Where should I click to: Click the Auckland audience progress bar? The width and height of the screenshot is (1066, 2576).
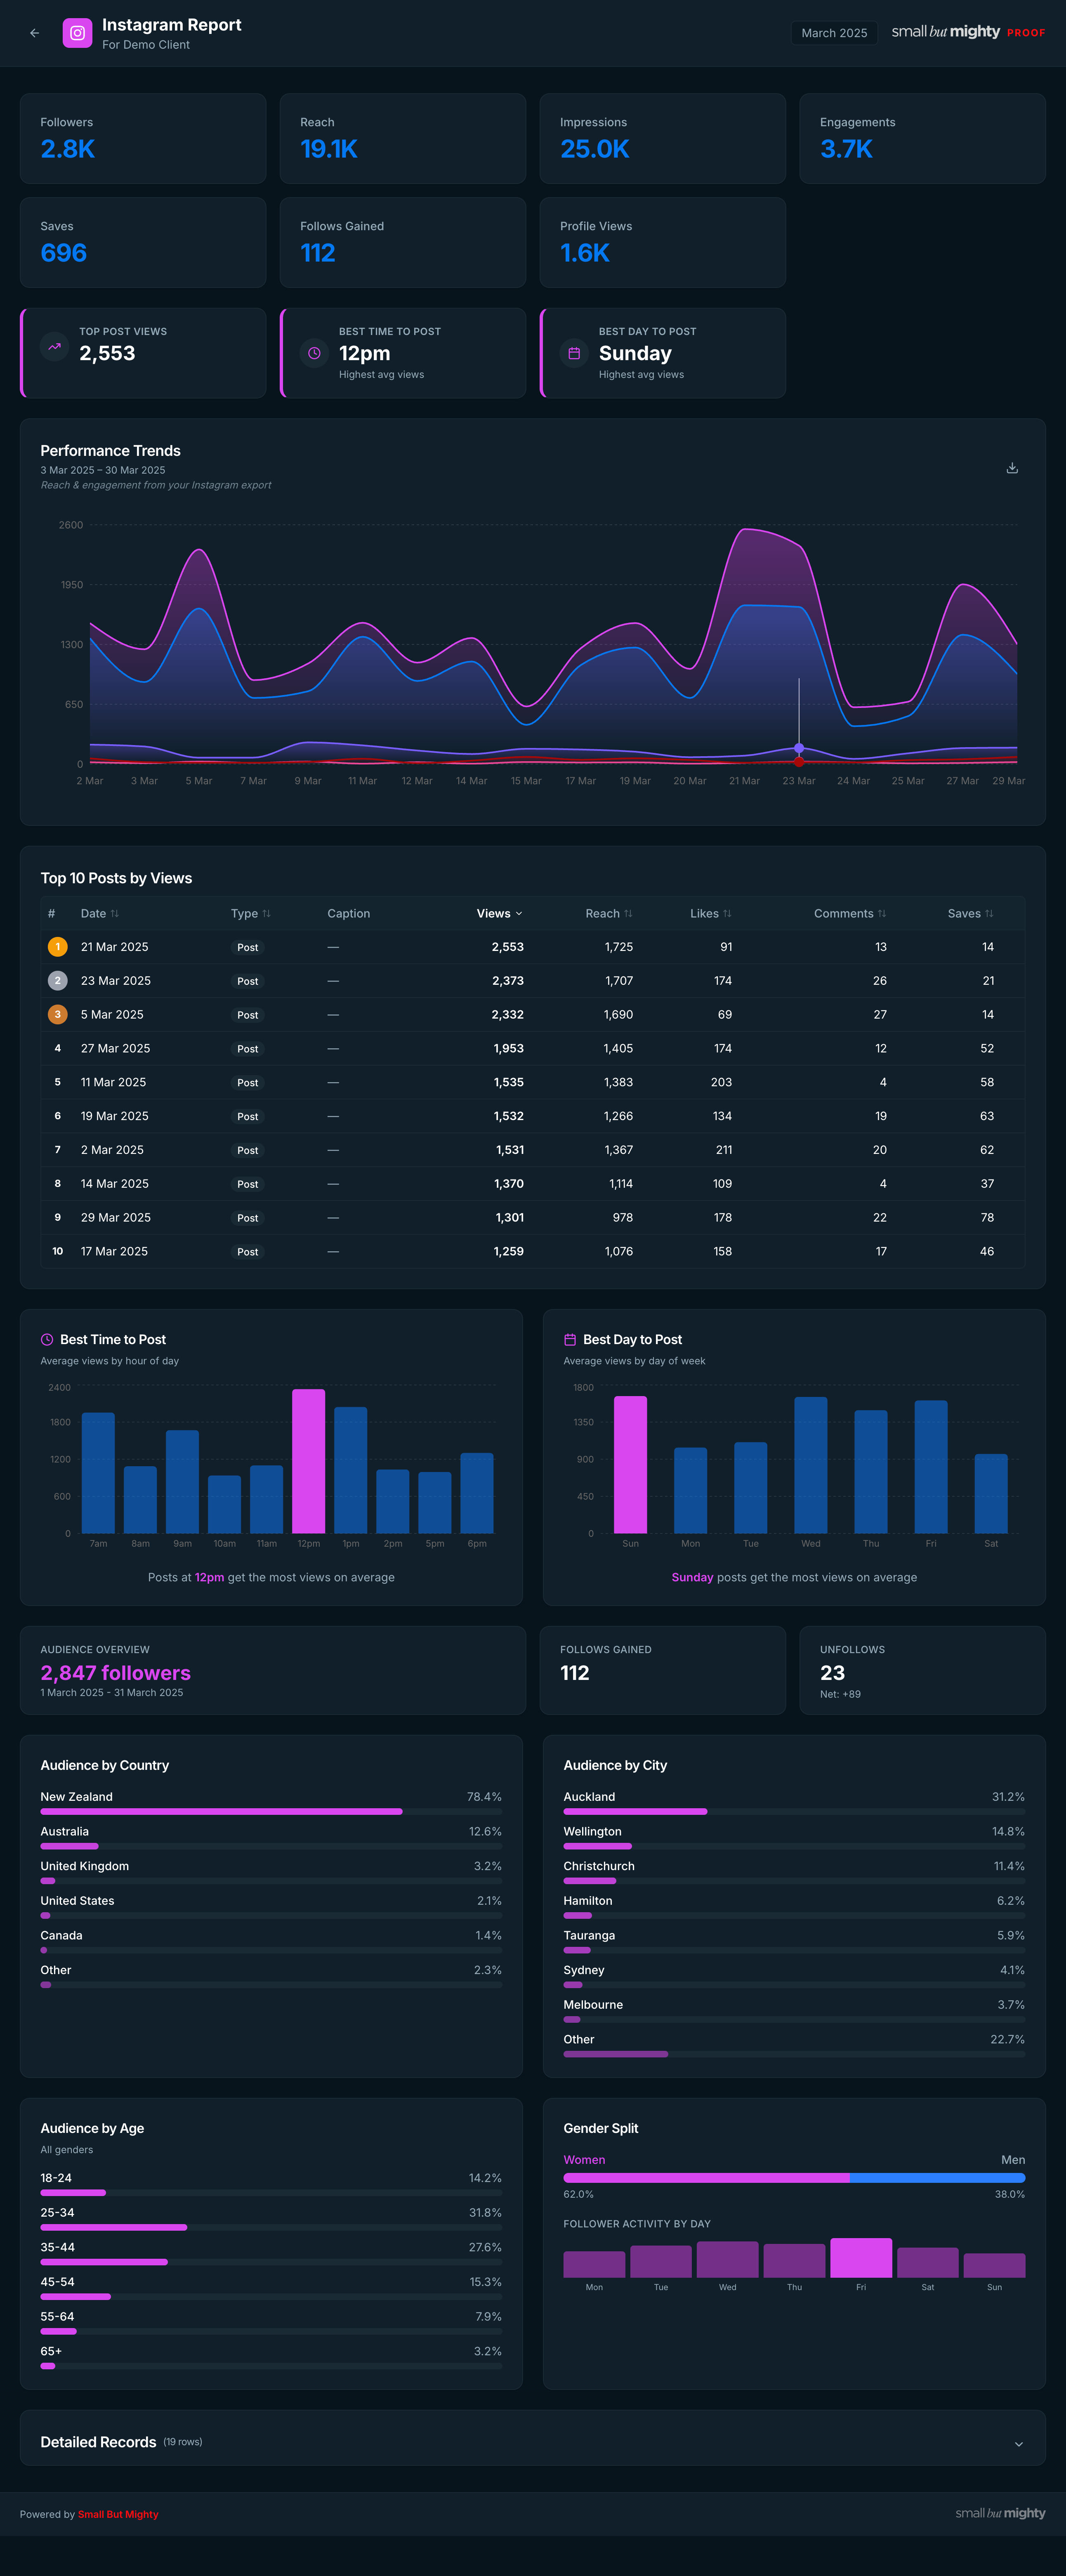tap(794, 1812)
